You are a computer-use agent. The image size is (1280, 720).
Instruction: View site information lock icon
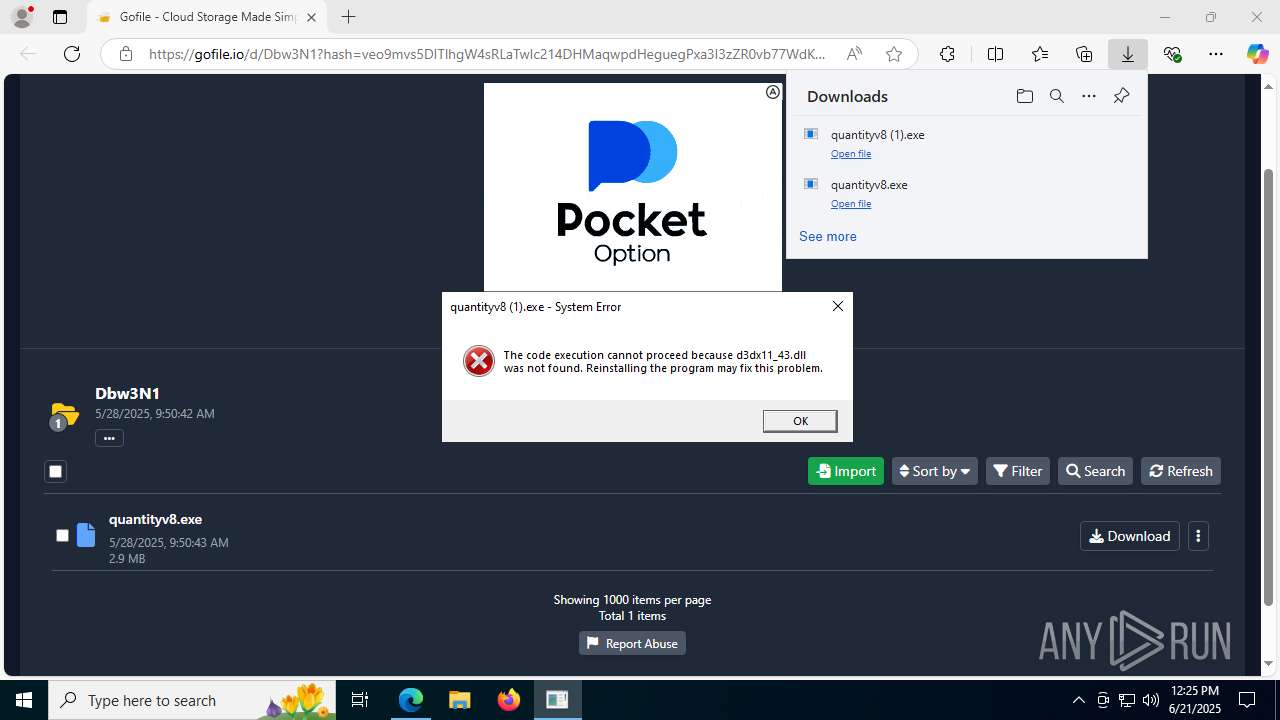[x=126, y=54]
